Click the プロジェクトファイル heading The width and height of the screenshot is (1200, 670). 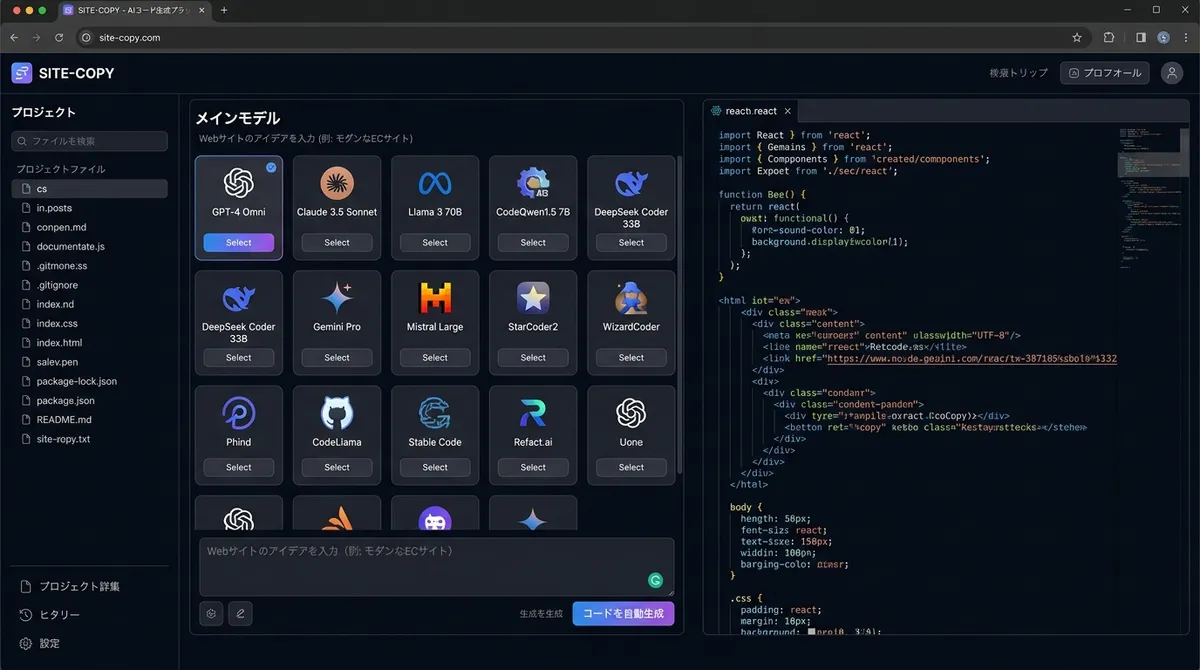pos(61,169)
